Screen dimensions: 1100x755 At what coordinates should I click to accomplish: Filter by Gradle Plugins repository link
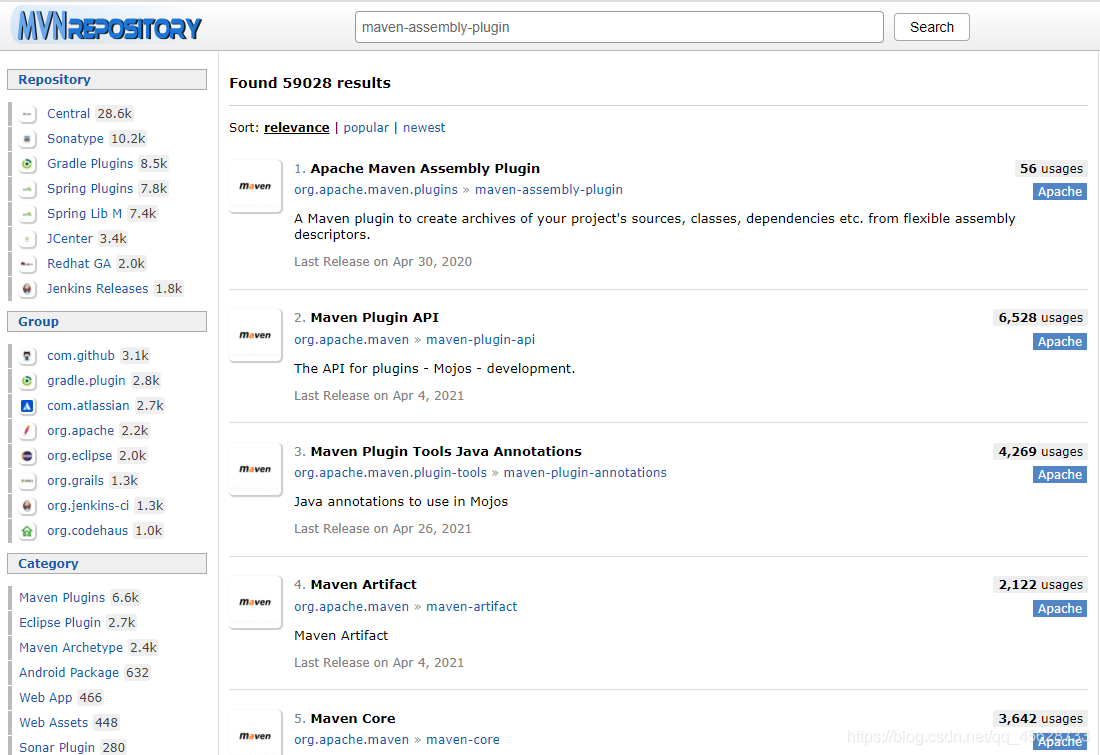point(90,163)
